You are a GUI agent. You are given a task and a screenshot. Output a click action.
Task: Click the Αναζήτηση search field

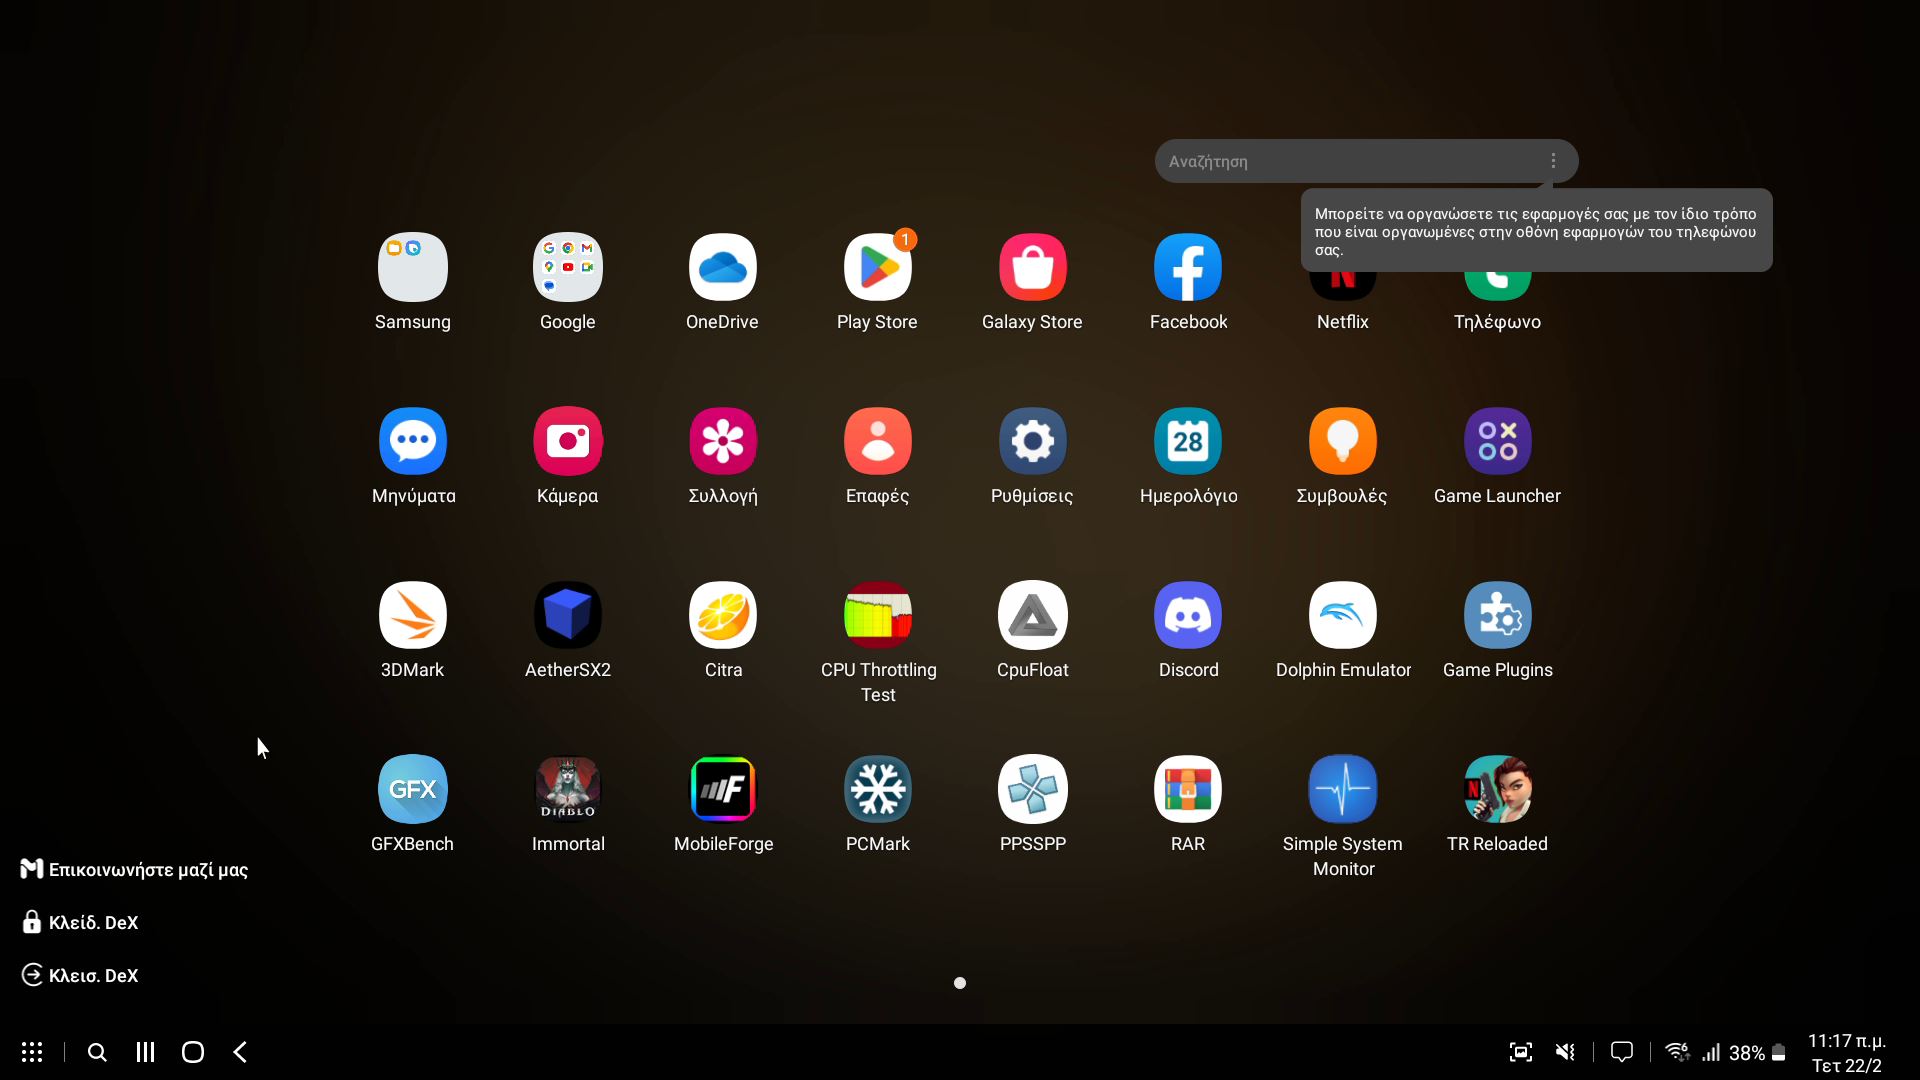pos(1340,161)
